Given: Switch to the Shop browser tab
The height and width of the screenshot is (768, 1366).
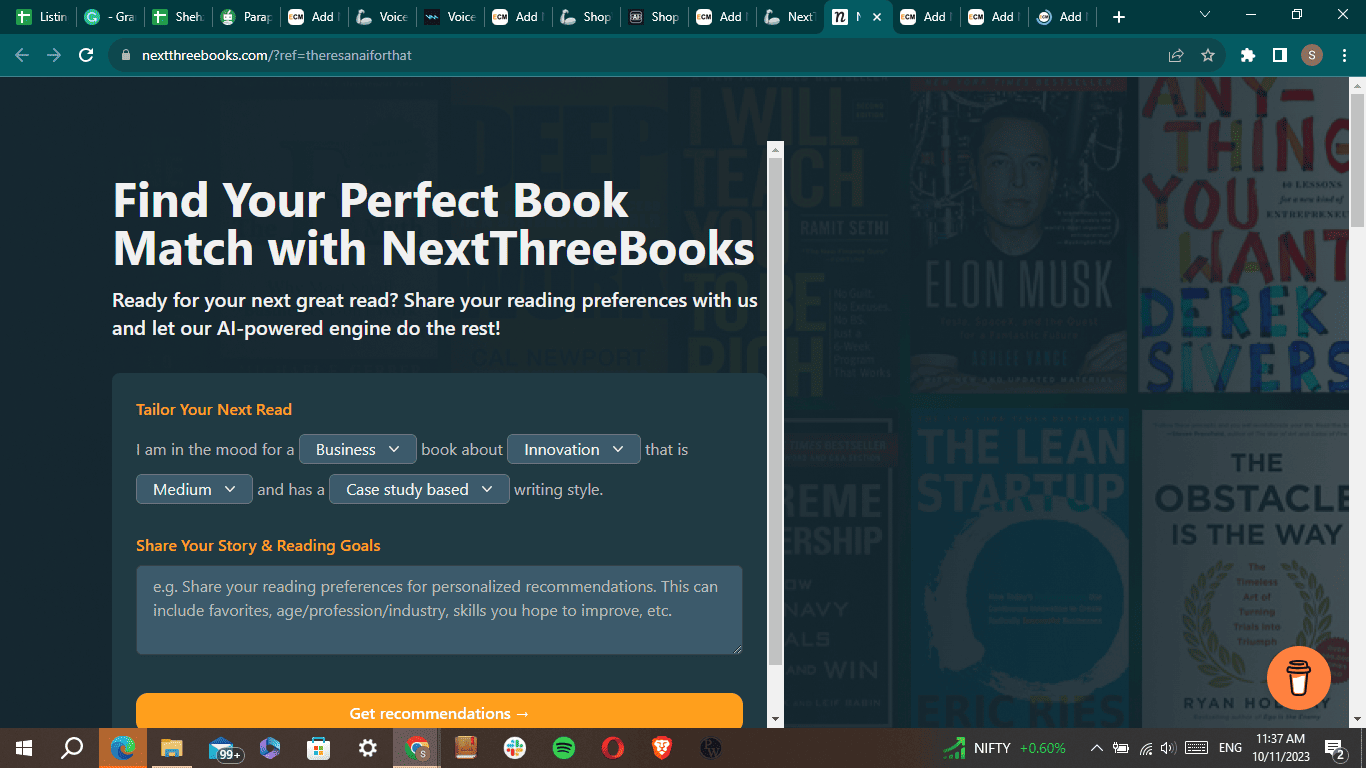Looking at the screenshot, I should pyautogui.click(x=585, y=17).
